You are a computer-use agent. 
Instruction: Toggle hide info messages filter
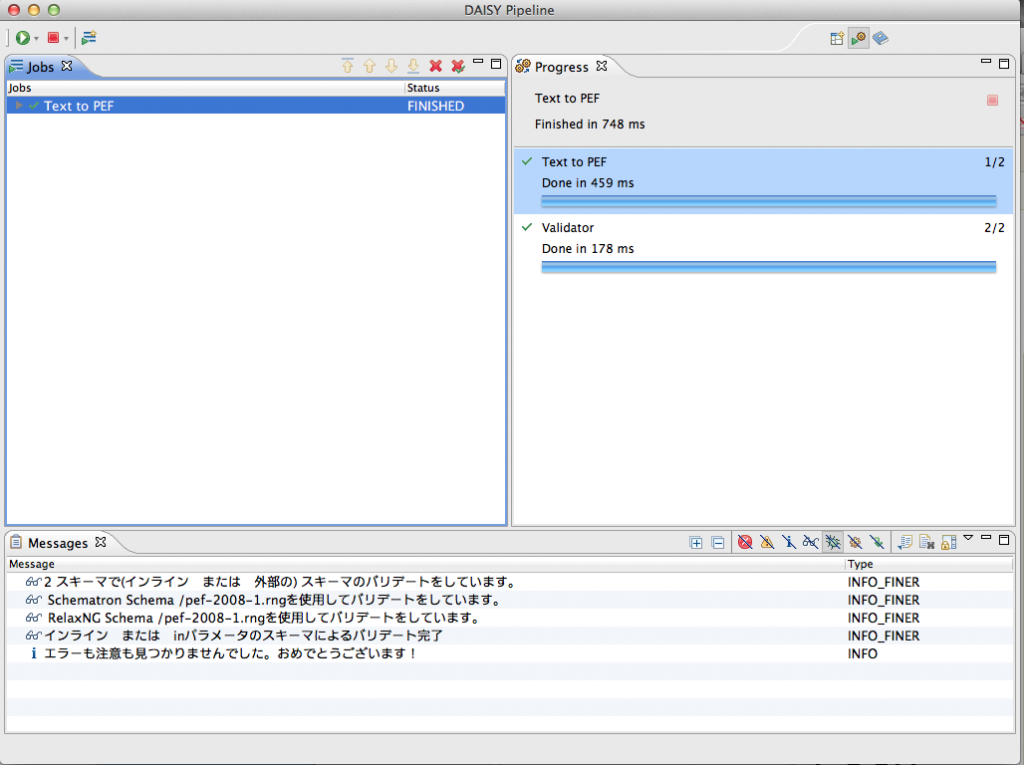789,542
